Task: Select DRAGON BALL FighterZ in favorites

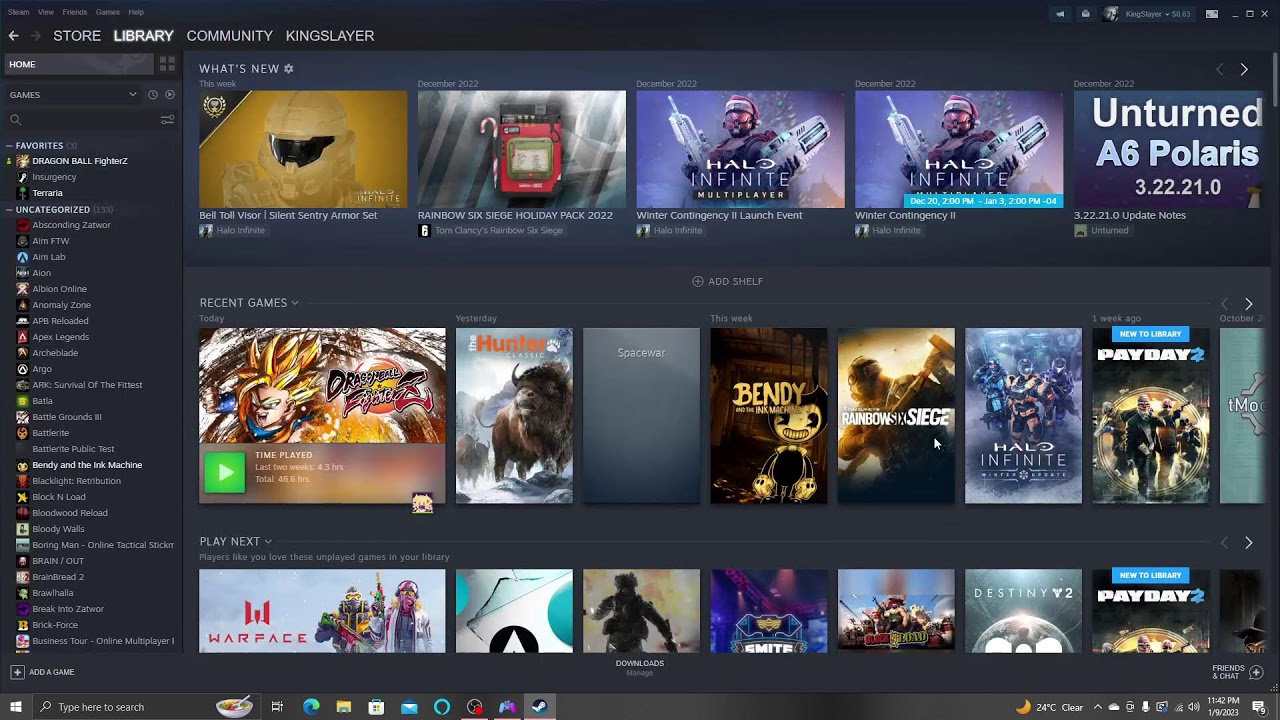Action: (79, 161)
